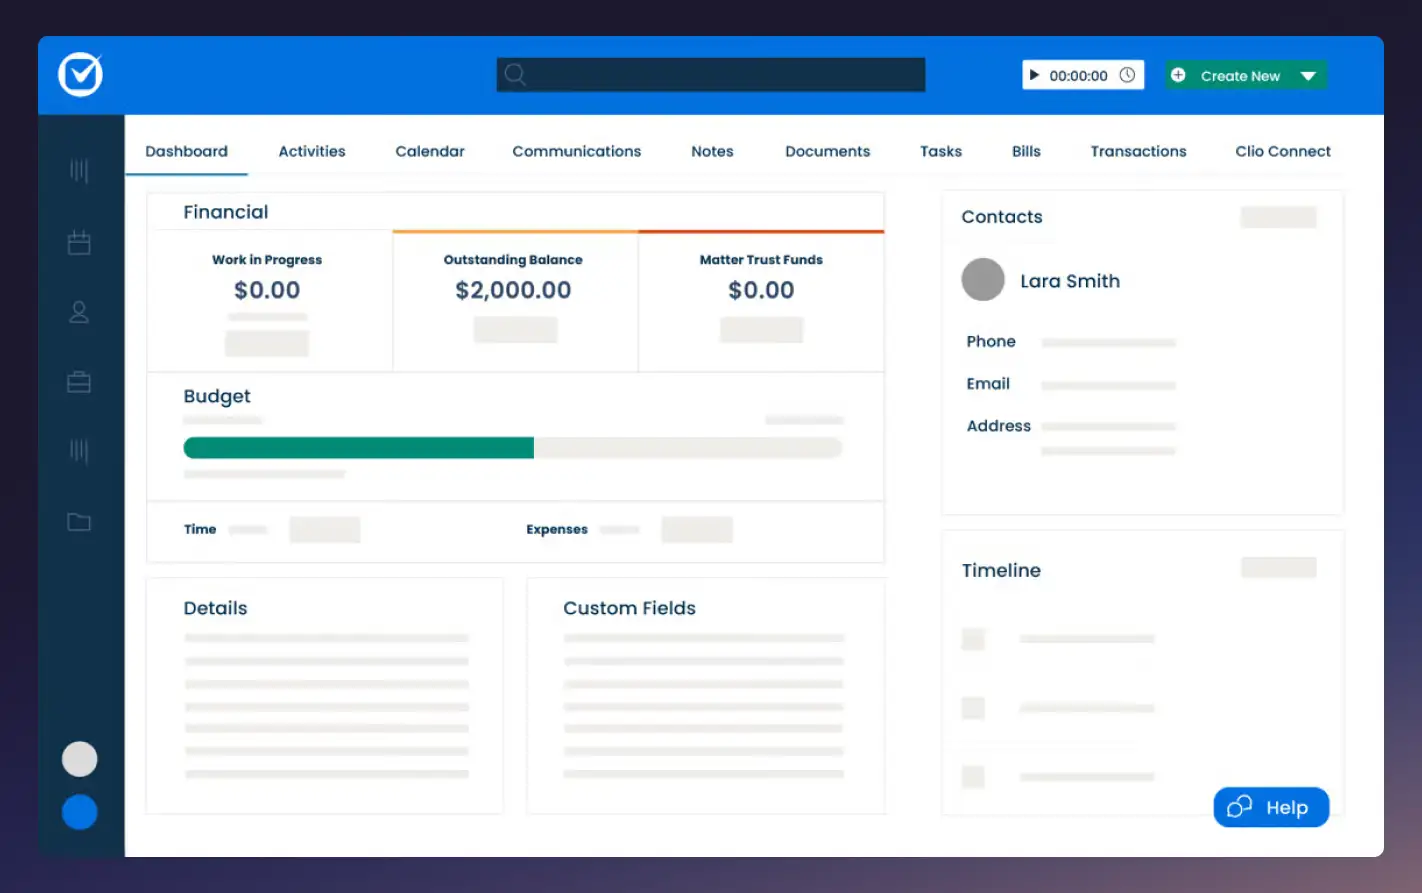Expand the Create New dropdown arrow
This screenshot has width=1422, height=893.
point(1309,74)
